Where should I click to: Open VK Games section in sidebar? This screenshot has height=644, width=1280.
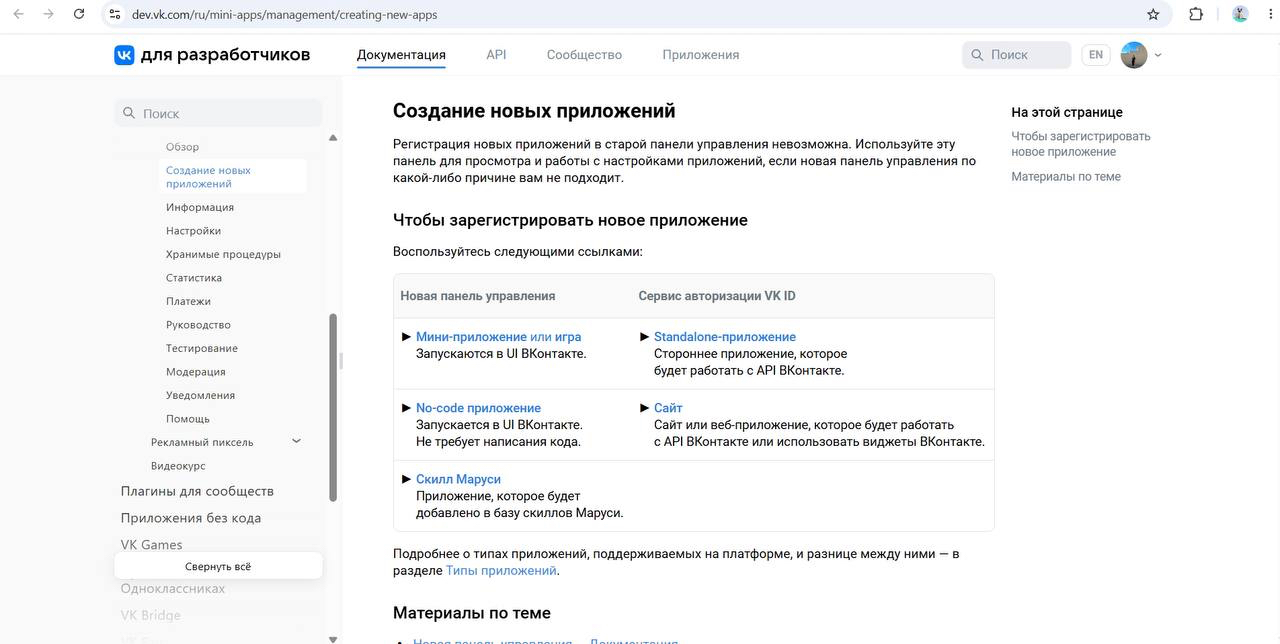151,545
